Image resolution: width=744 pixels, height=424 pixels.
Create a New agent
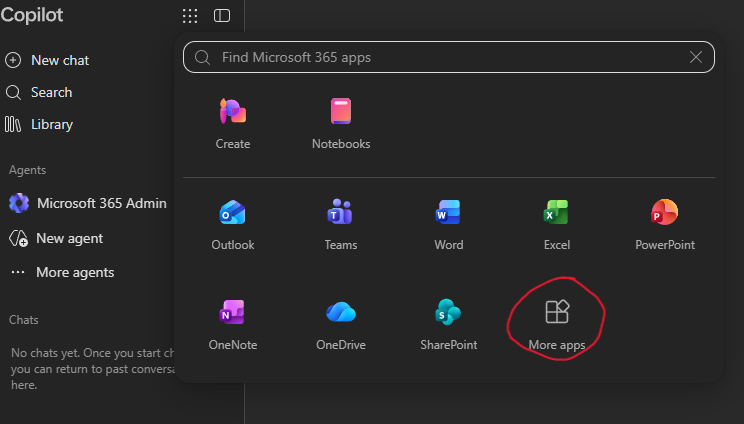56,238
